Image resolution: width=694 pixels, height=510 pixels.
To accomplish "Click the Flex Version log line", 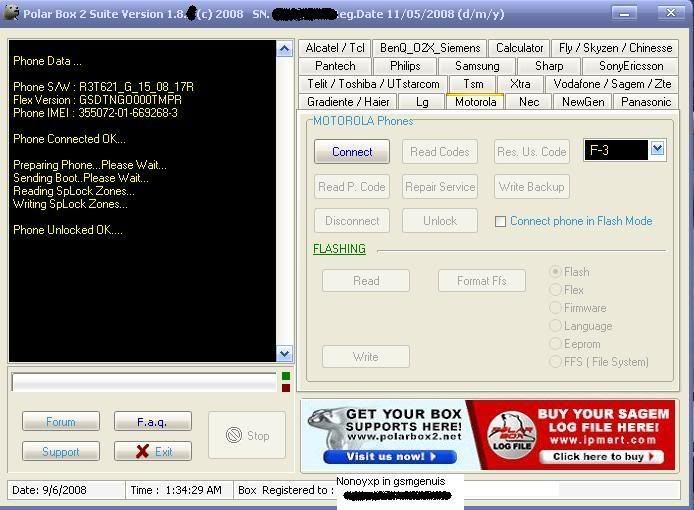I will (97, 100).
